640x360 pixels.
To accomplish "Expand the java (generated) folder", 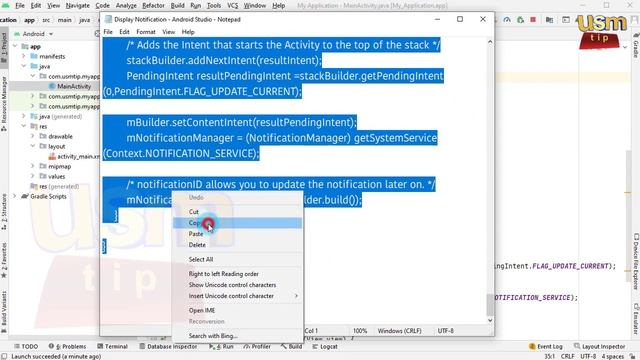I will click(x=24, y=116).
